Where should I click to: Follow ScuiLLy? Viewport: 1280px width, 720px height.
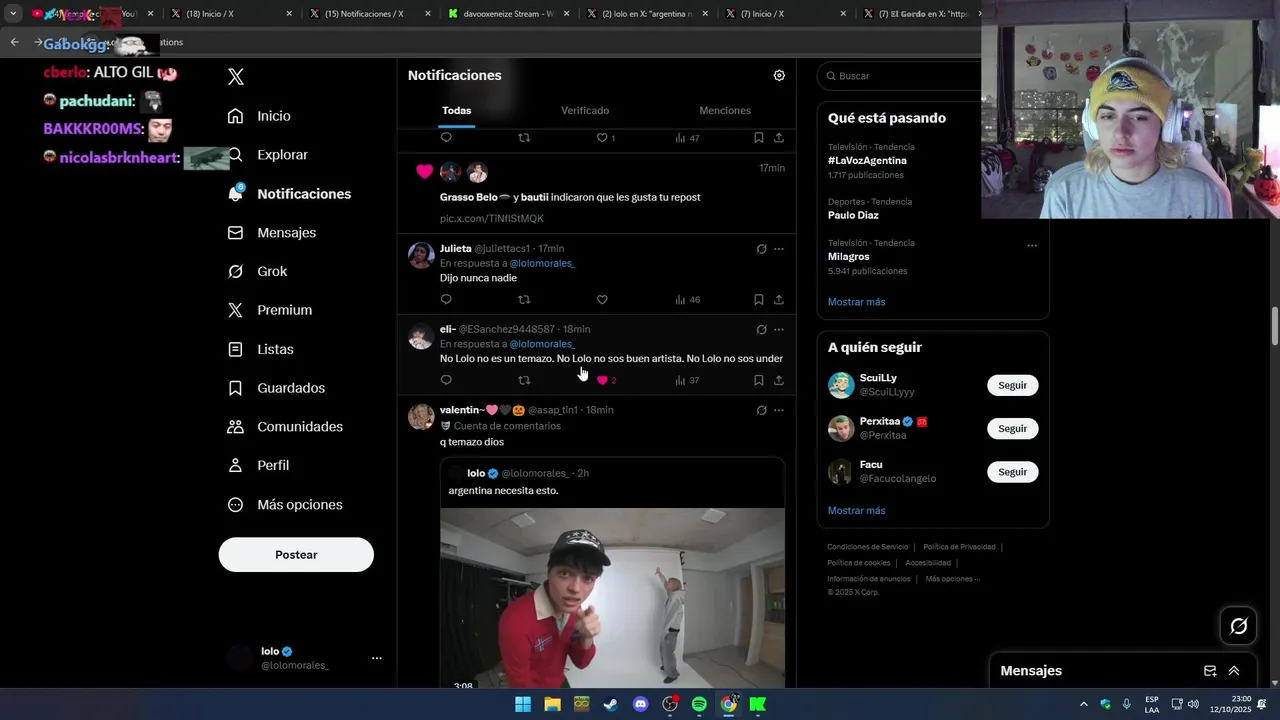click(1012, 386)
